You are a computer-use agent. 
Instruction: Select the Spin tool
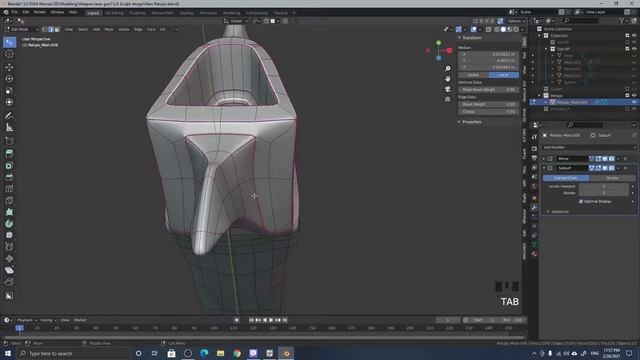(x=9, y=224)
